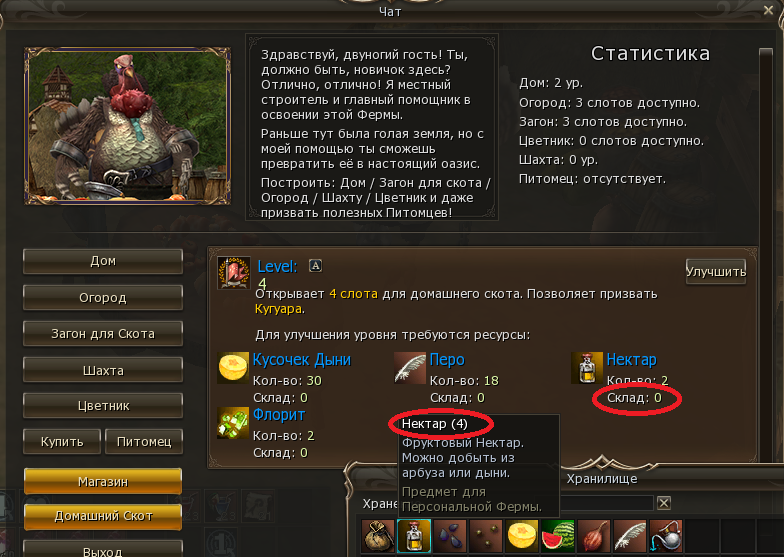Viewport: 784px width, 557px height.
Task: Select the watering flask item in storage
Action: coord(666,536)
